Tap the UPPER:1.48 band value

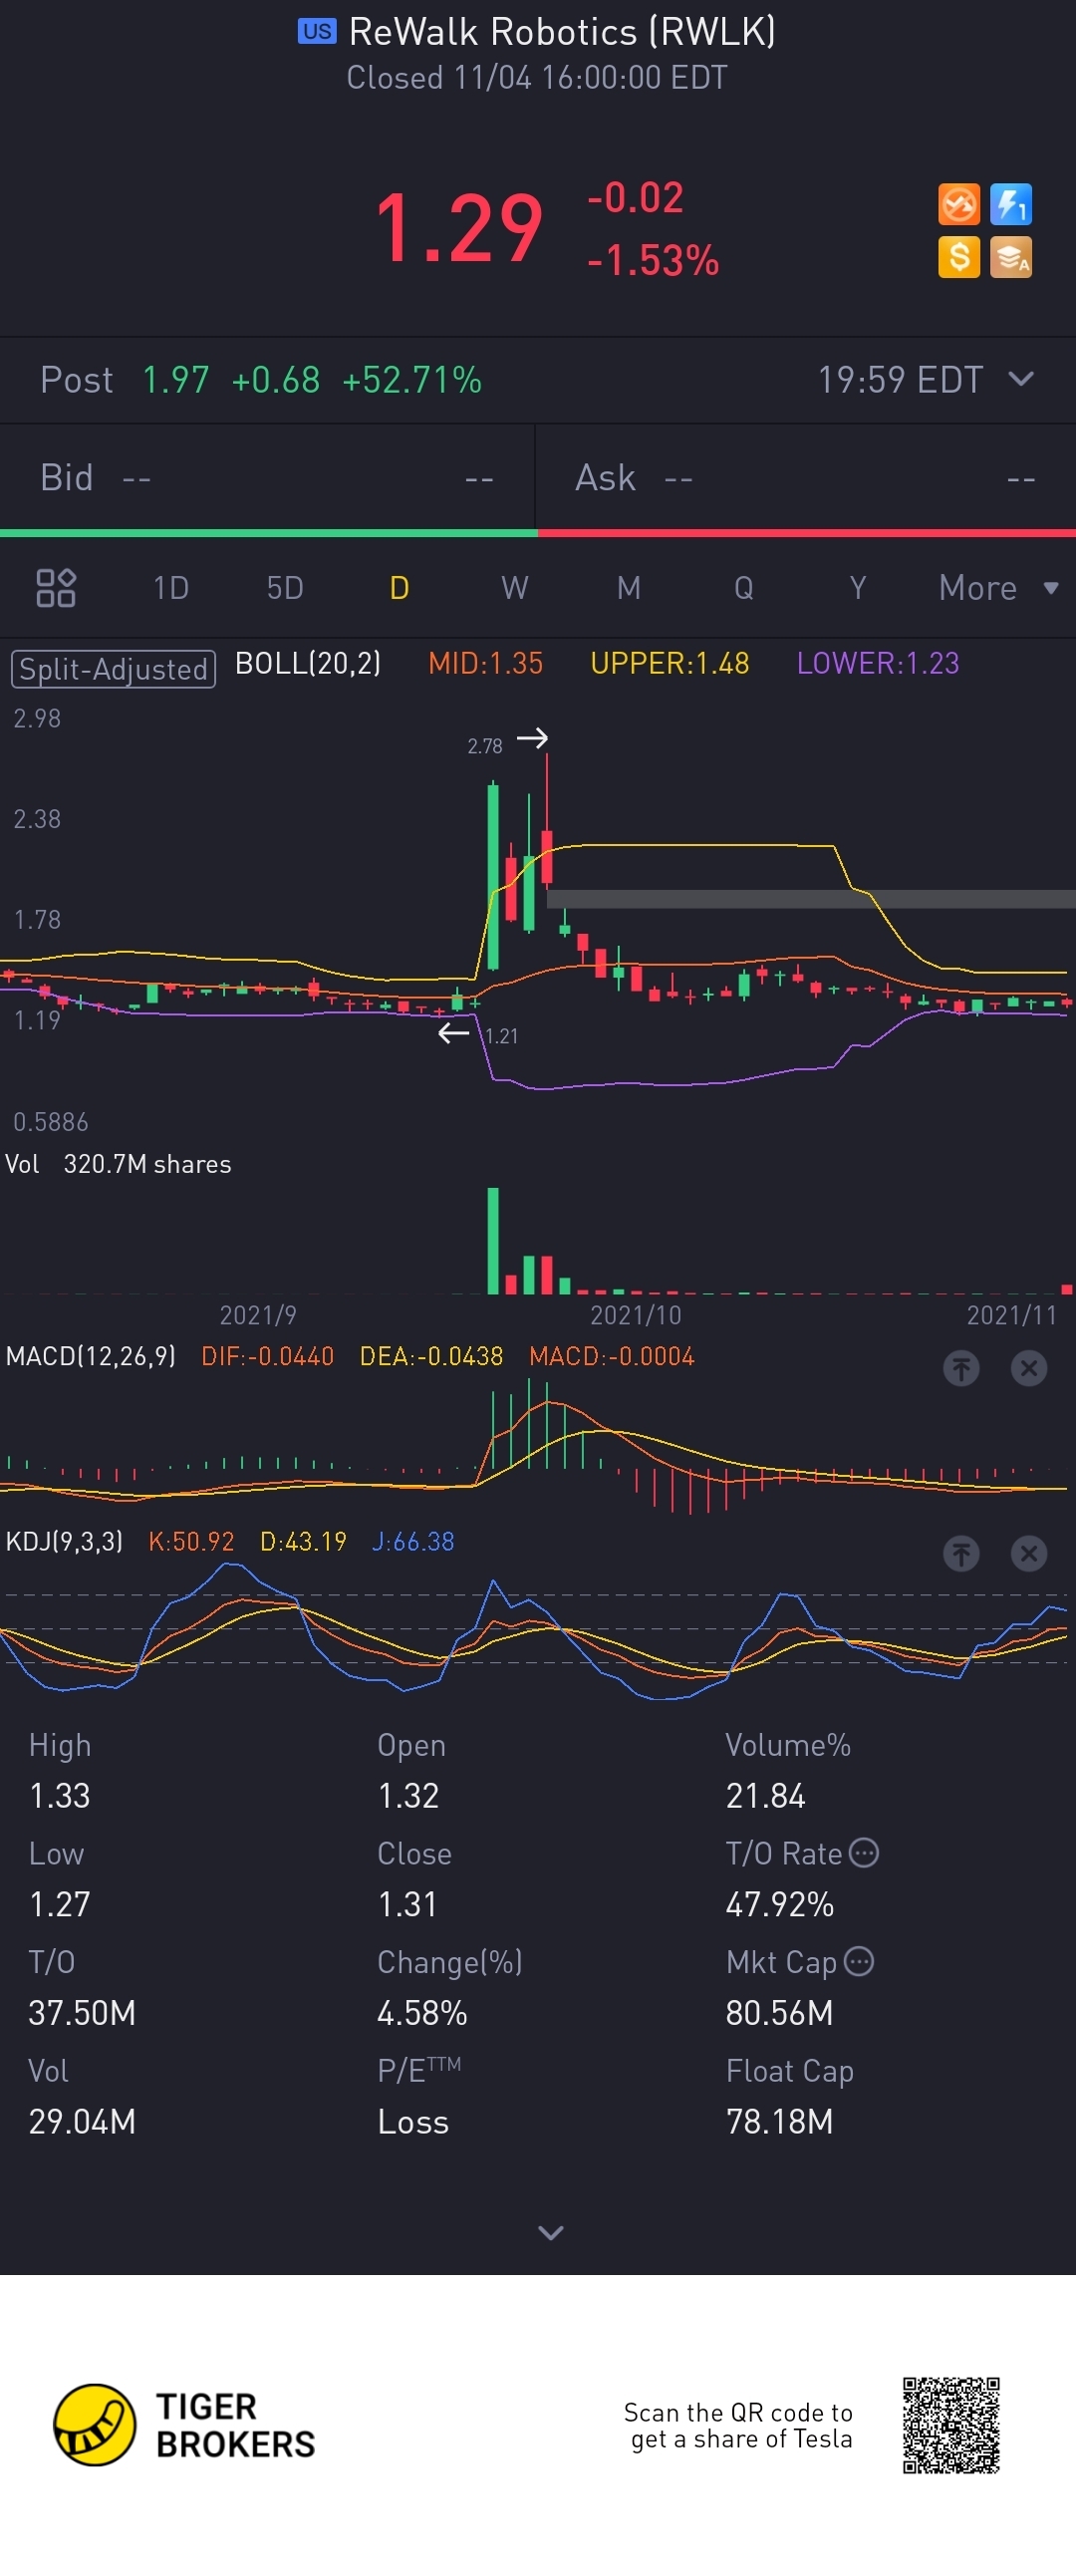point(670,663)
